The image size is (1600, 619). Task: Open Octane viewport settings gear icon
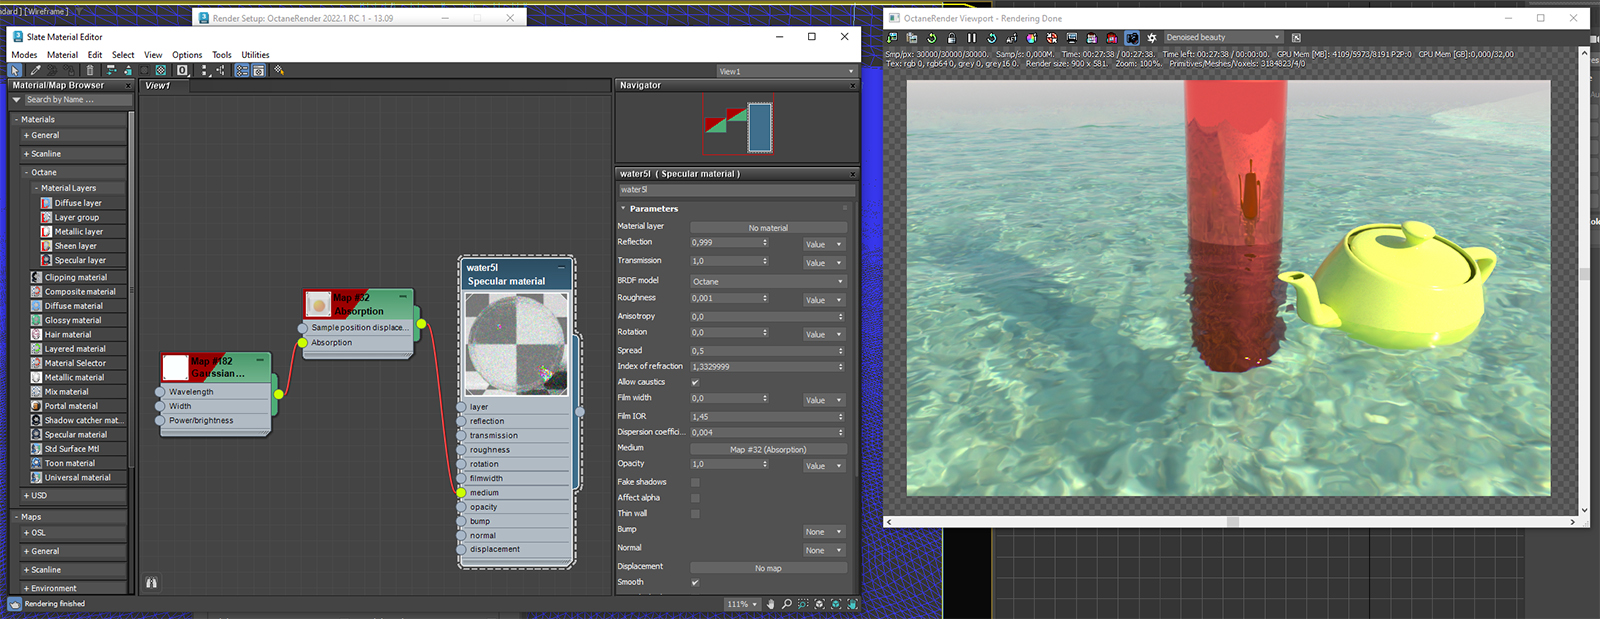1151,38
